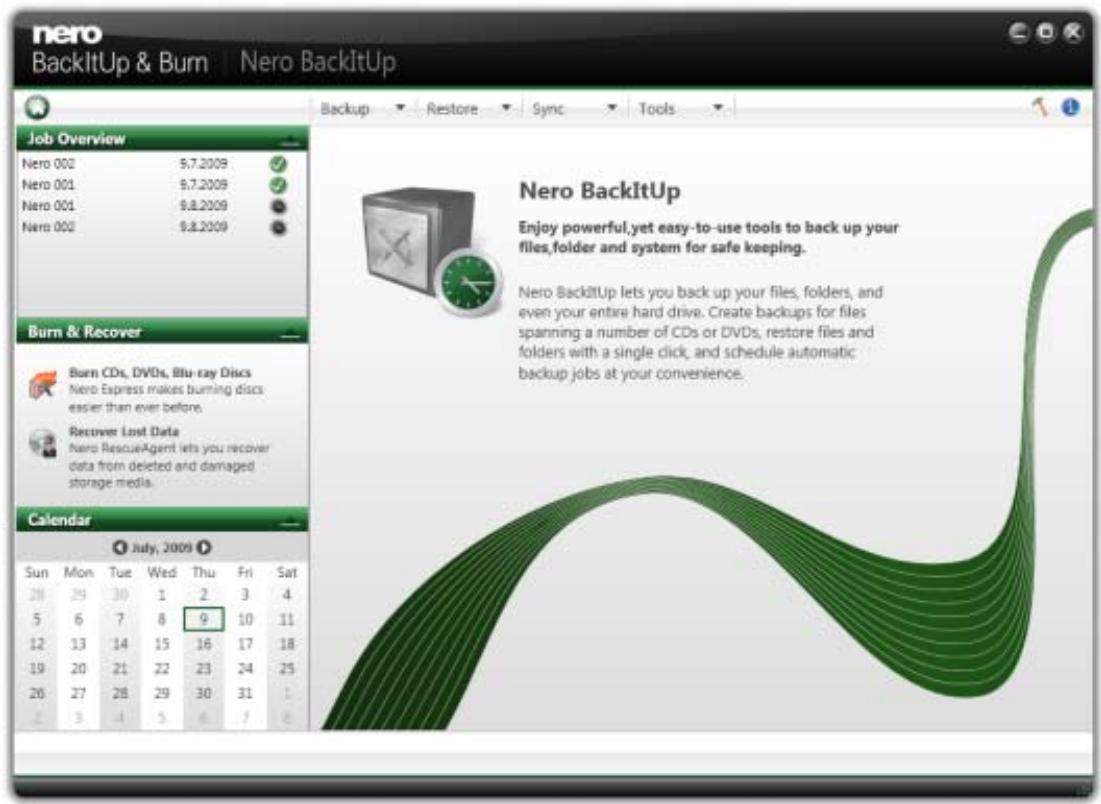
Task: Click pending status icon for Nero 001 9.8.2009
Action: (279, 206)
